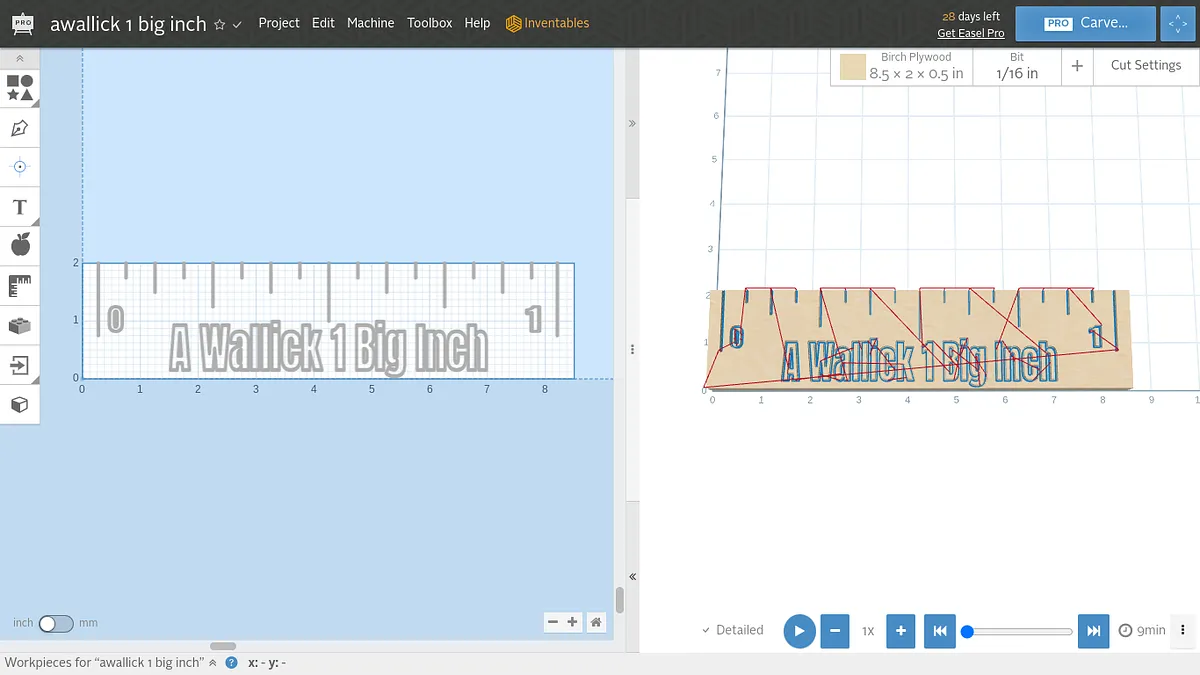1200x675 pixels.
Task: Toggle the Detailed preview option
Action: point(732,630)
